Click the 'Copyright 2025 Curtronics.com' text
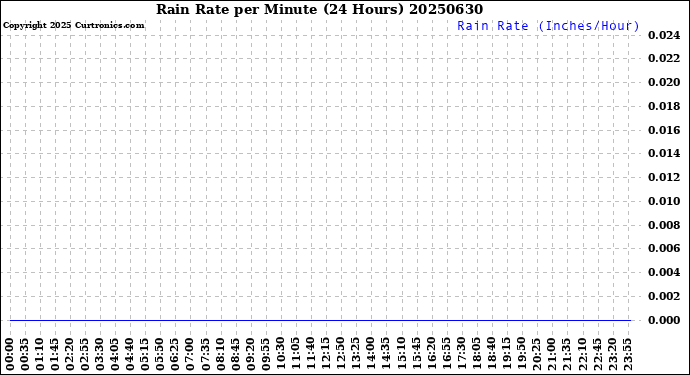 (x=73, y=26)
